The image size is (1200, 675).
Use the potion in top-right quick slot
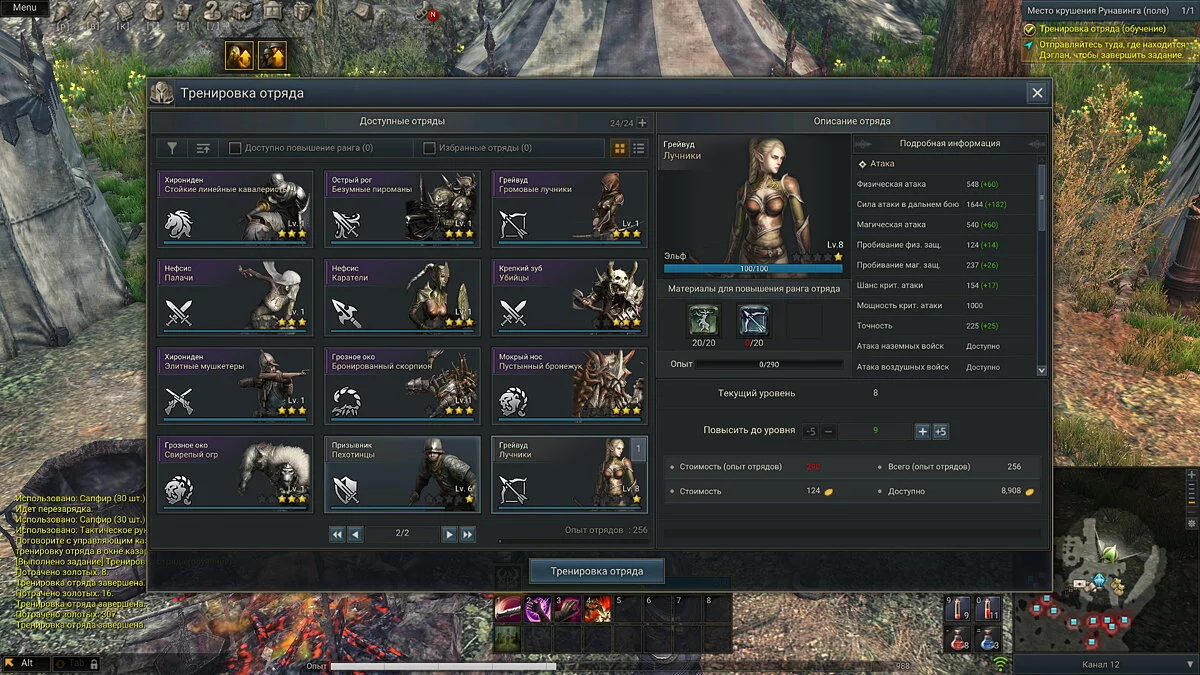point(988,607)
